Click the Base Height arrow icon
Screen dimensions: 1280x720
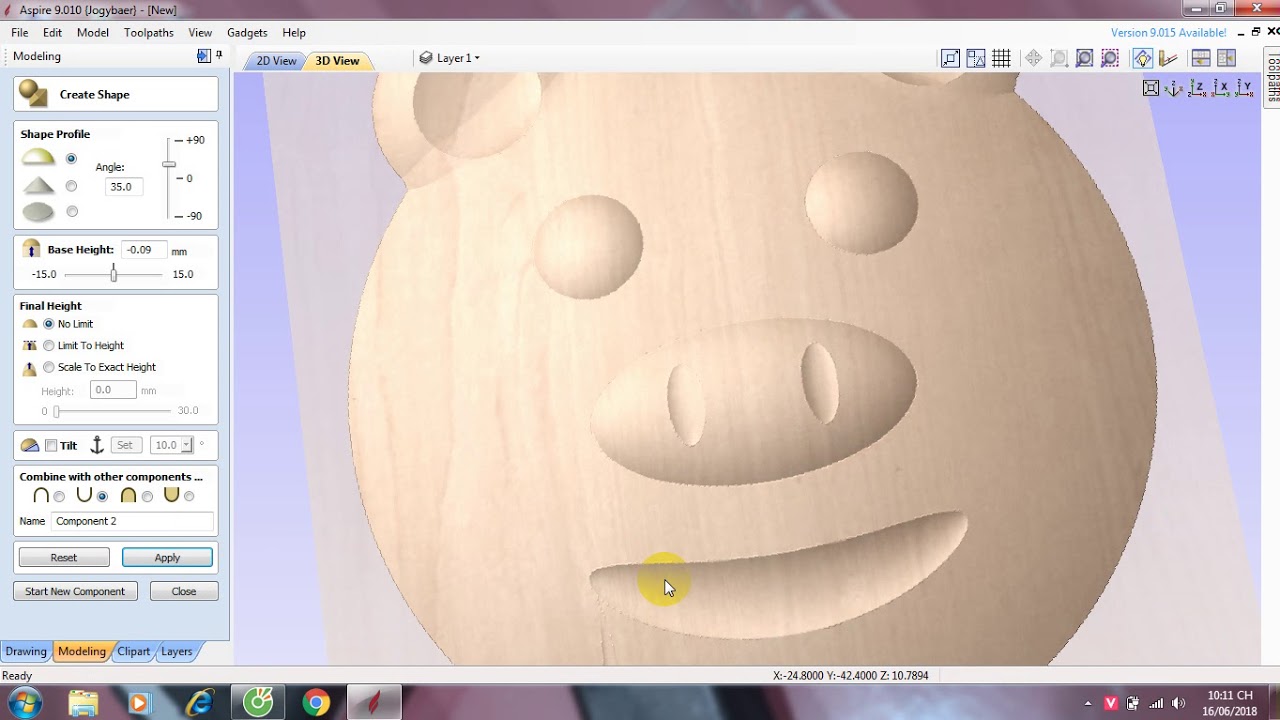(x=32, y=250)
